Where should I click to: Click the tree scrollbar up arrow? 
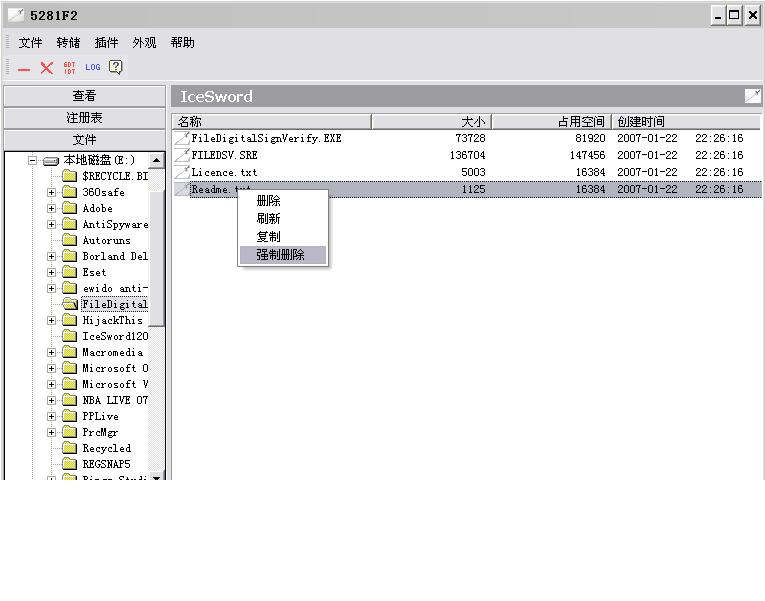point(157,160)
